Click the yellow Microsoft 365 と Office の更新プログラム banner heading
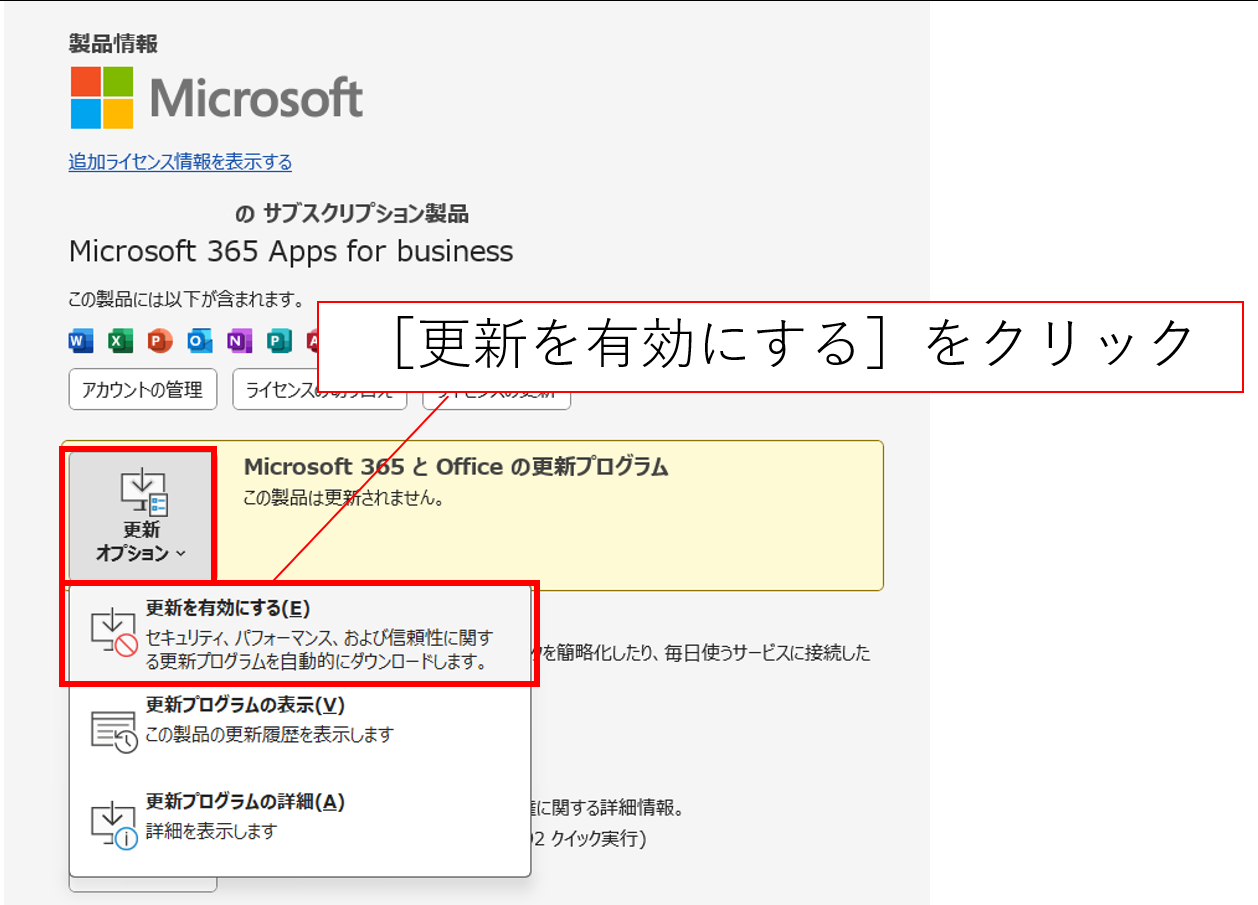Image resolution: width=1258 pixels, height=905 pixels. (456, 467)
